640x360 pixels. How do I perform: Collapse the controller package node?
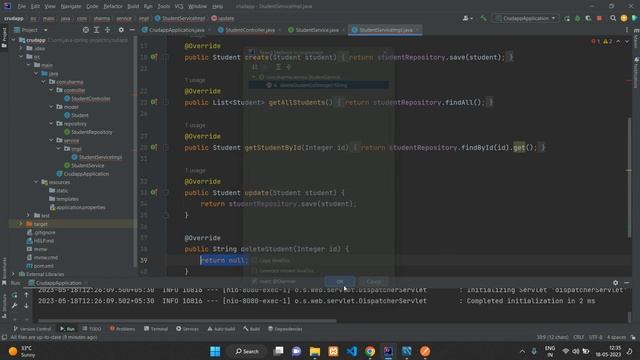pos(51,90)
